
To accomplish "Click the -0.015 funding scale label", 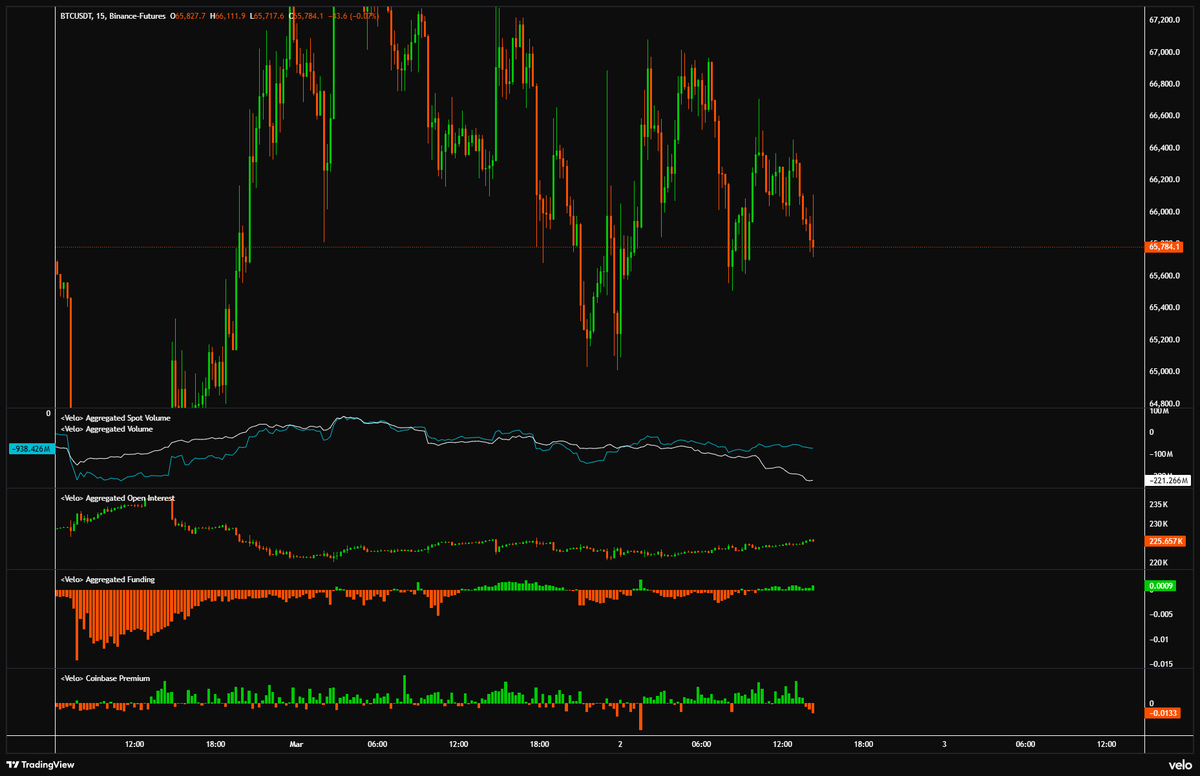I will pos(1161,664).
